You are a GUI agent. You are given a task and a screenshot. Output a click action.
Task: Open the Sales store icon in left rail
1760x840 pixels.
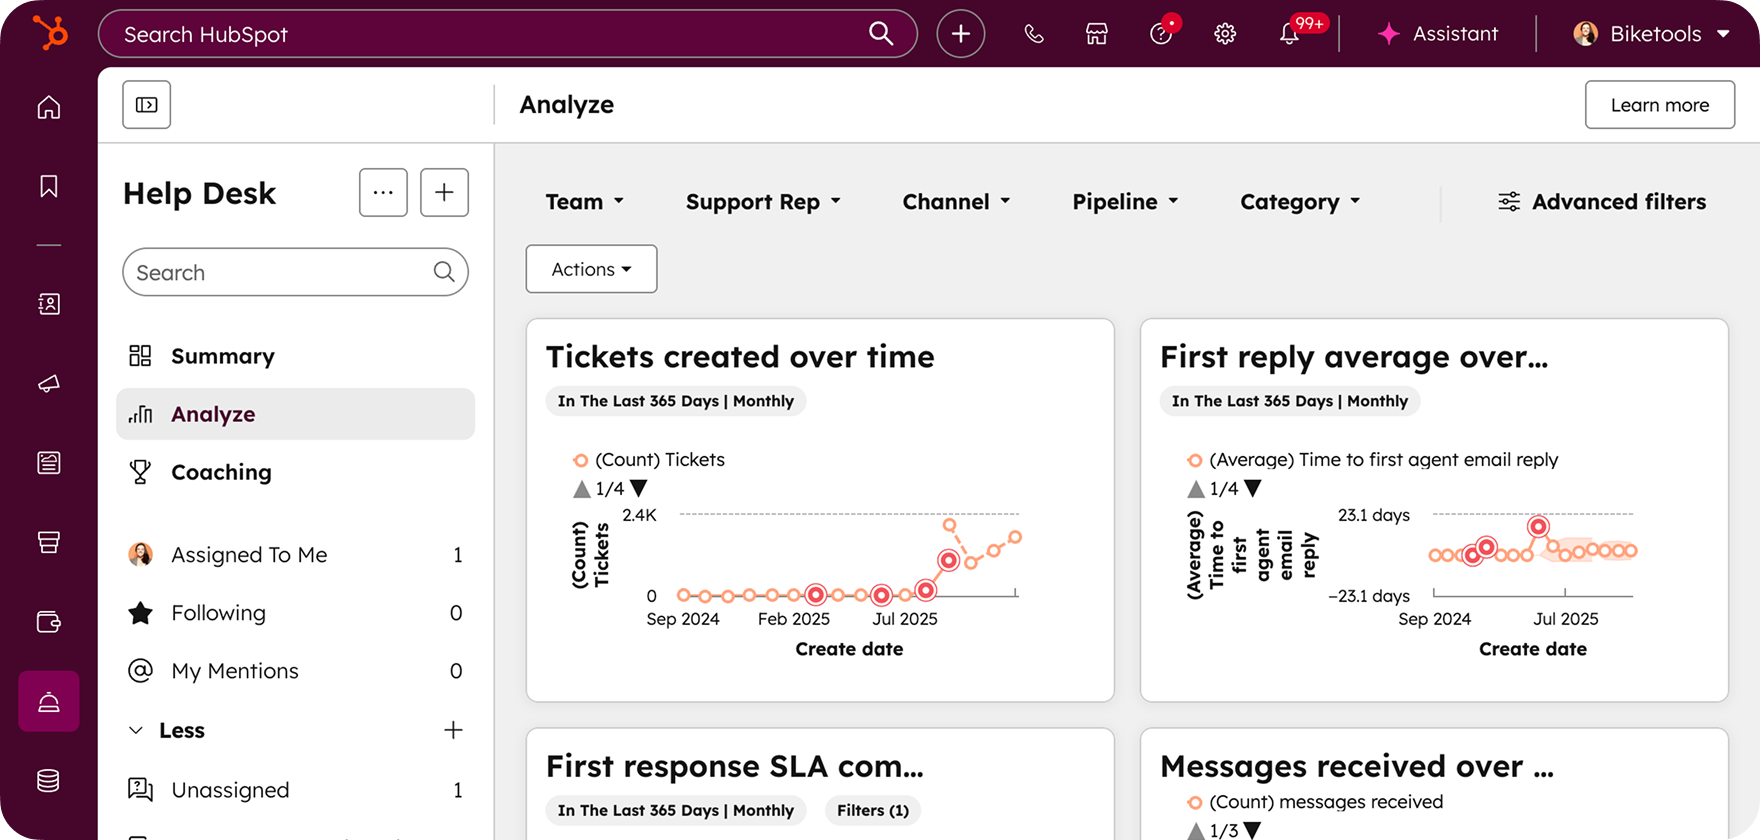(49, 542)
